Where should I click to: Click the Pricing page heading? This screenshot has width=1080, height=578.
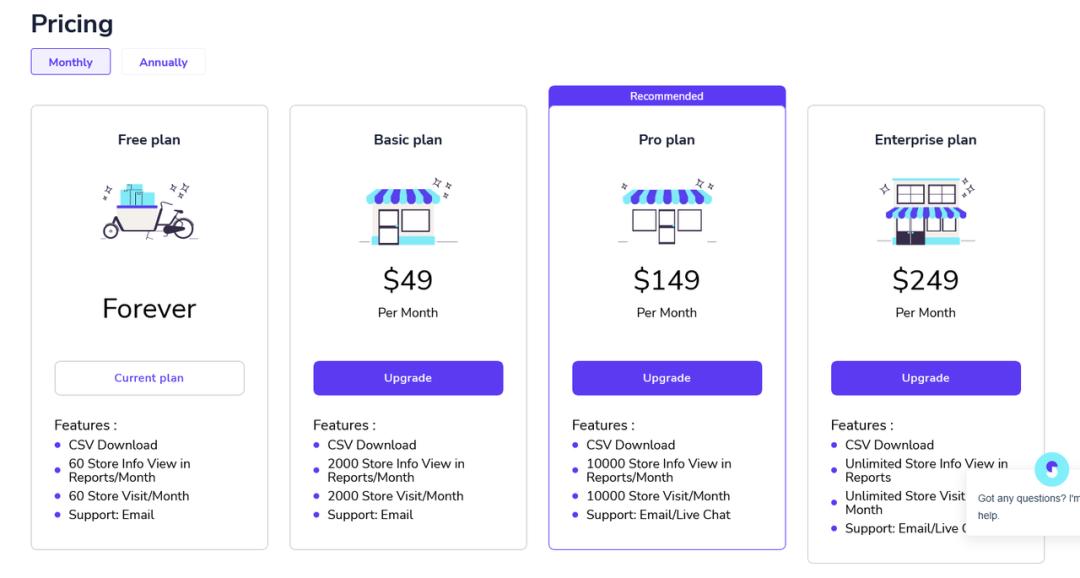point(72,24)
